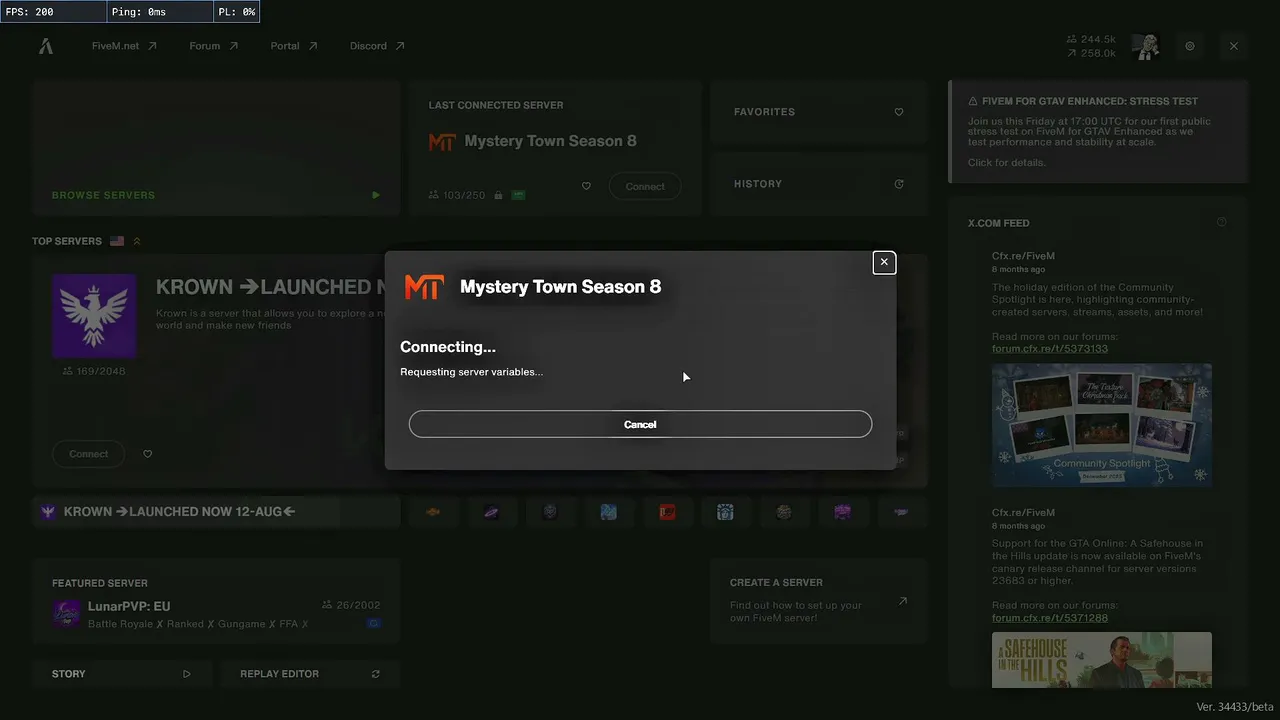Open the Discord link
The height and width of the screenshot is (720, 1280).
(x=377, y=46)
